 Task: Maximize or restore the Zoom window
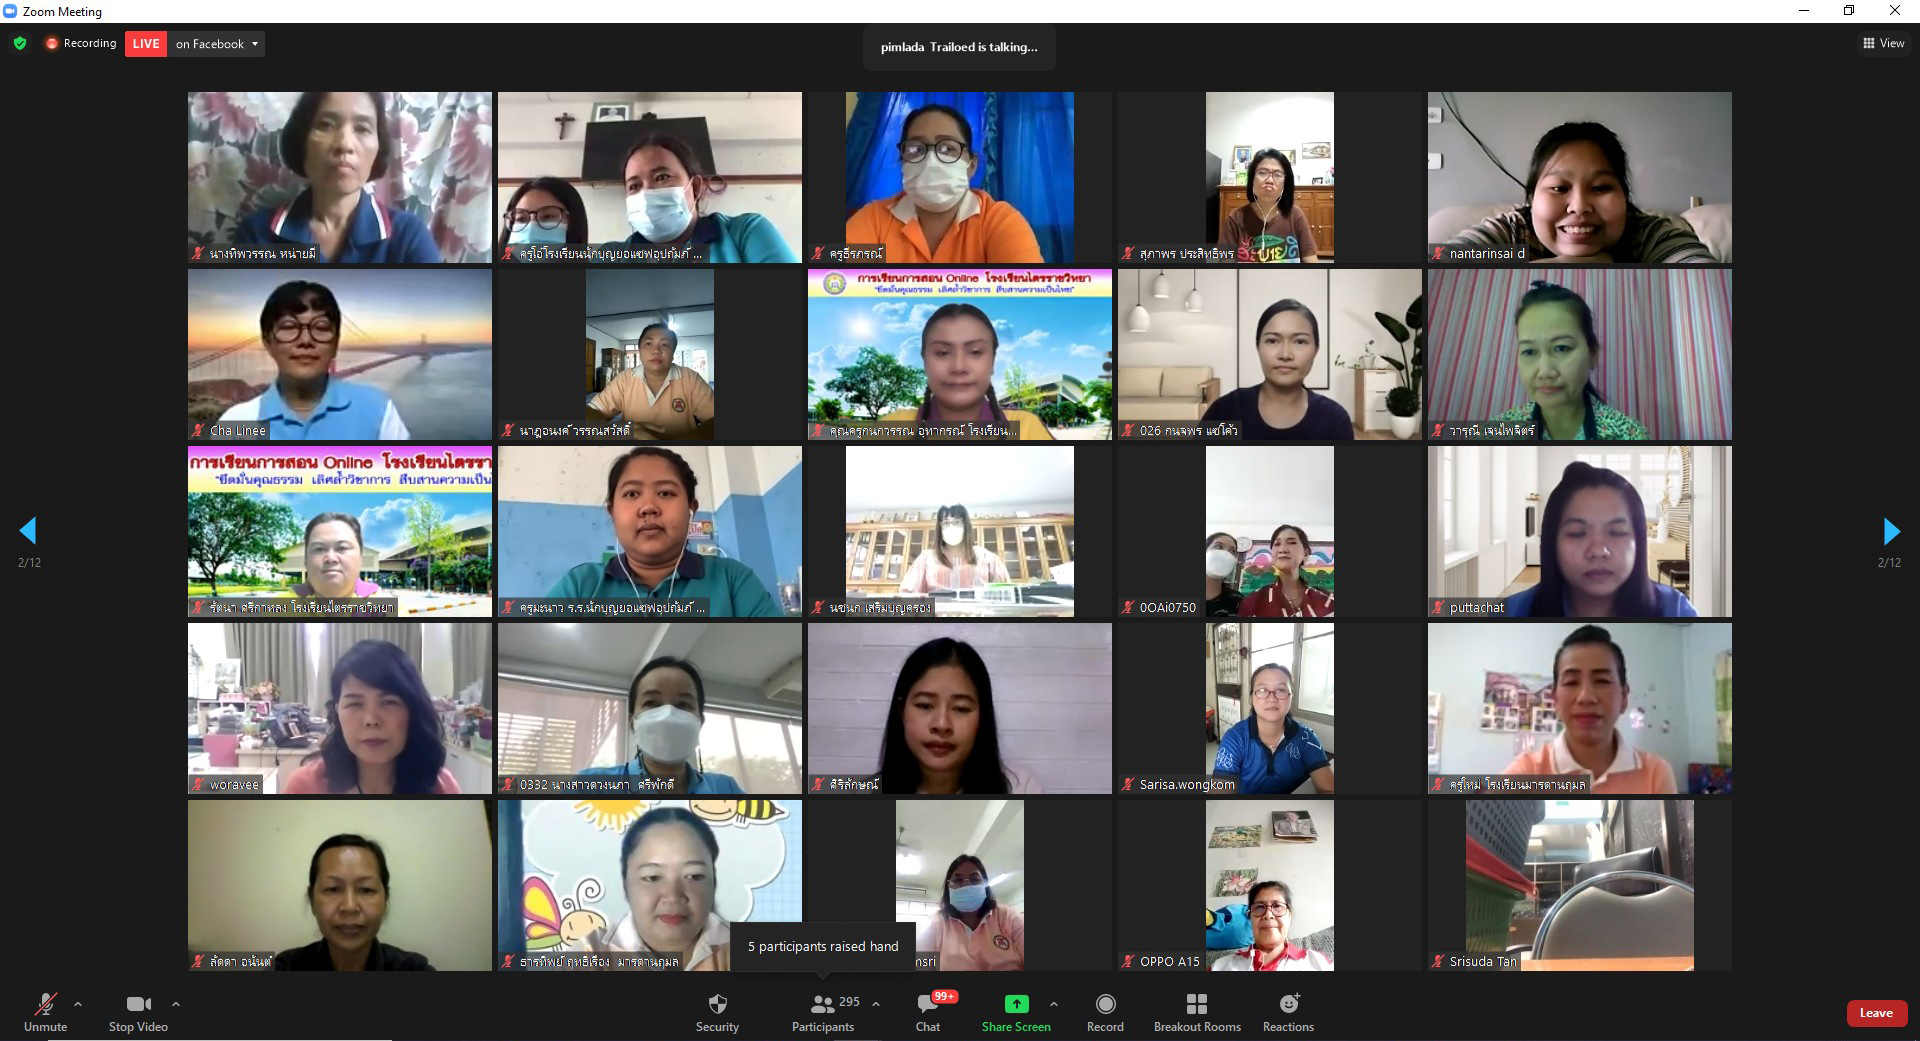pos(1849,11)
